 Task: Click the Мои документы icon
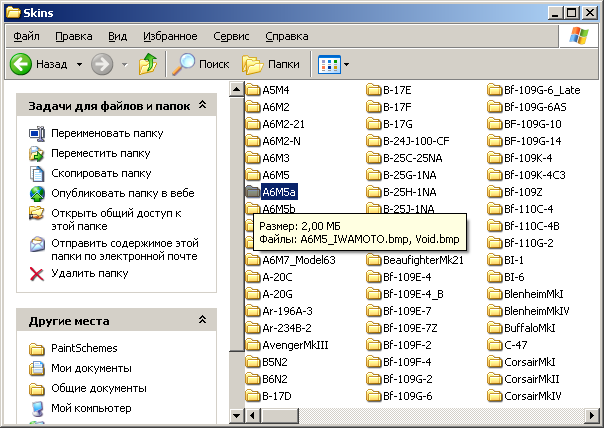(37, 368)
